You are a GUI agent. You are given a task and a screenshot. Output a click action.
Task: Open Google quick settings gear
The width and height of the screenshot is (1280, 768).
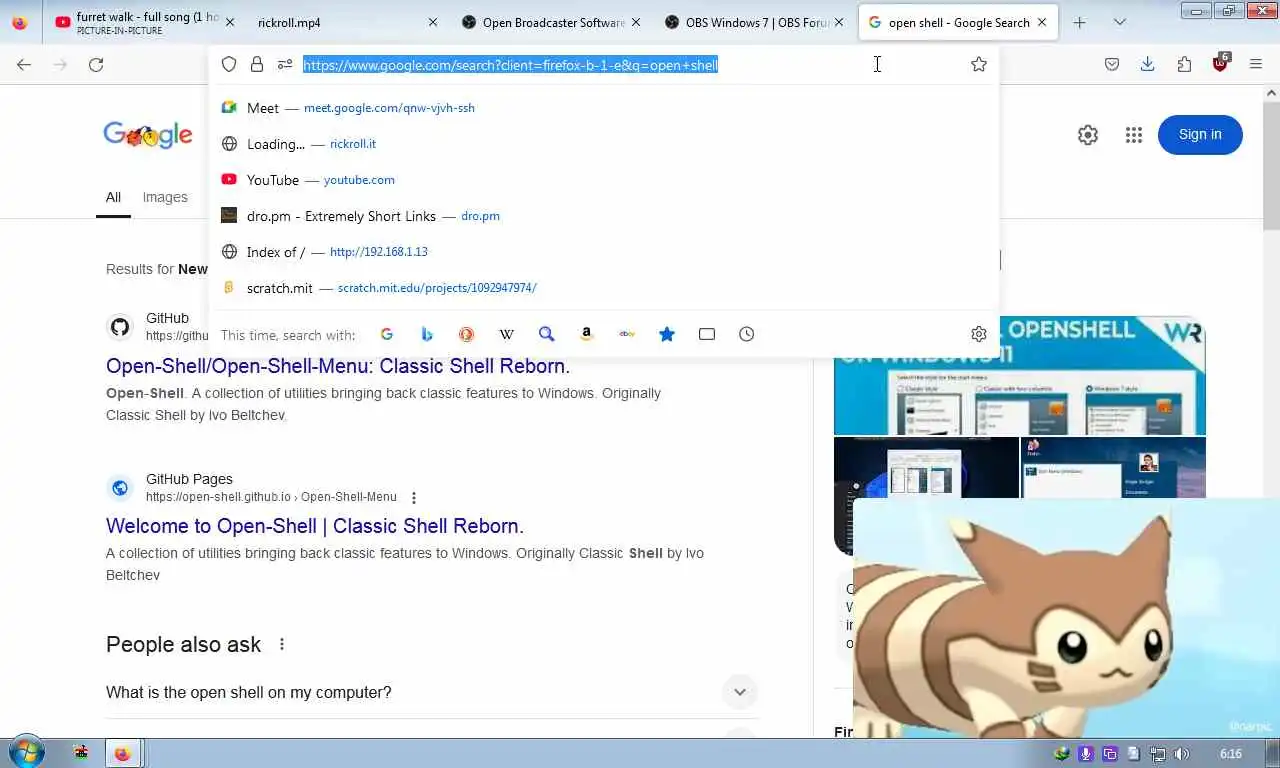click(1088, 135)
